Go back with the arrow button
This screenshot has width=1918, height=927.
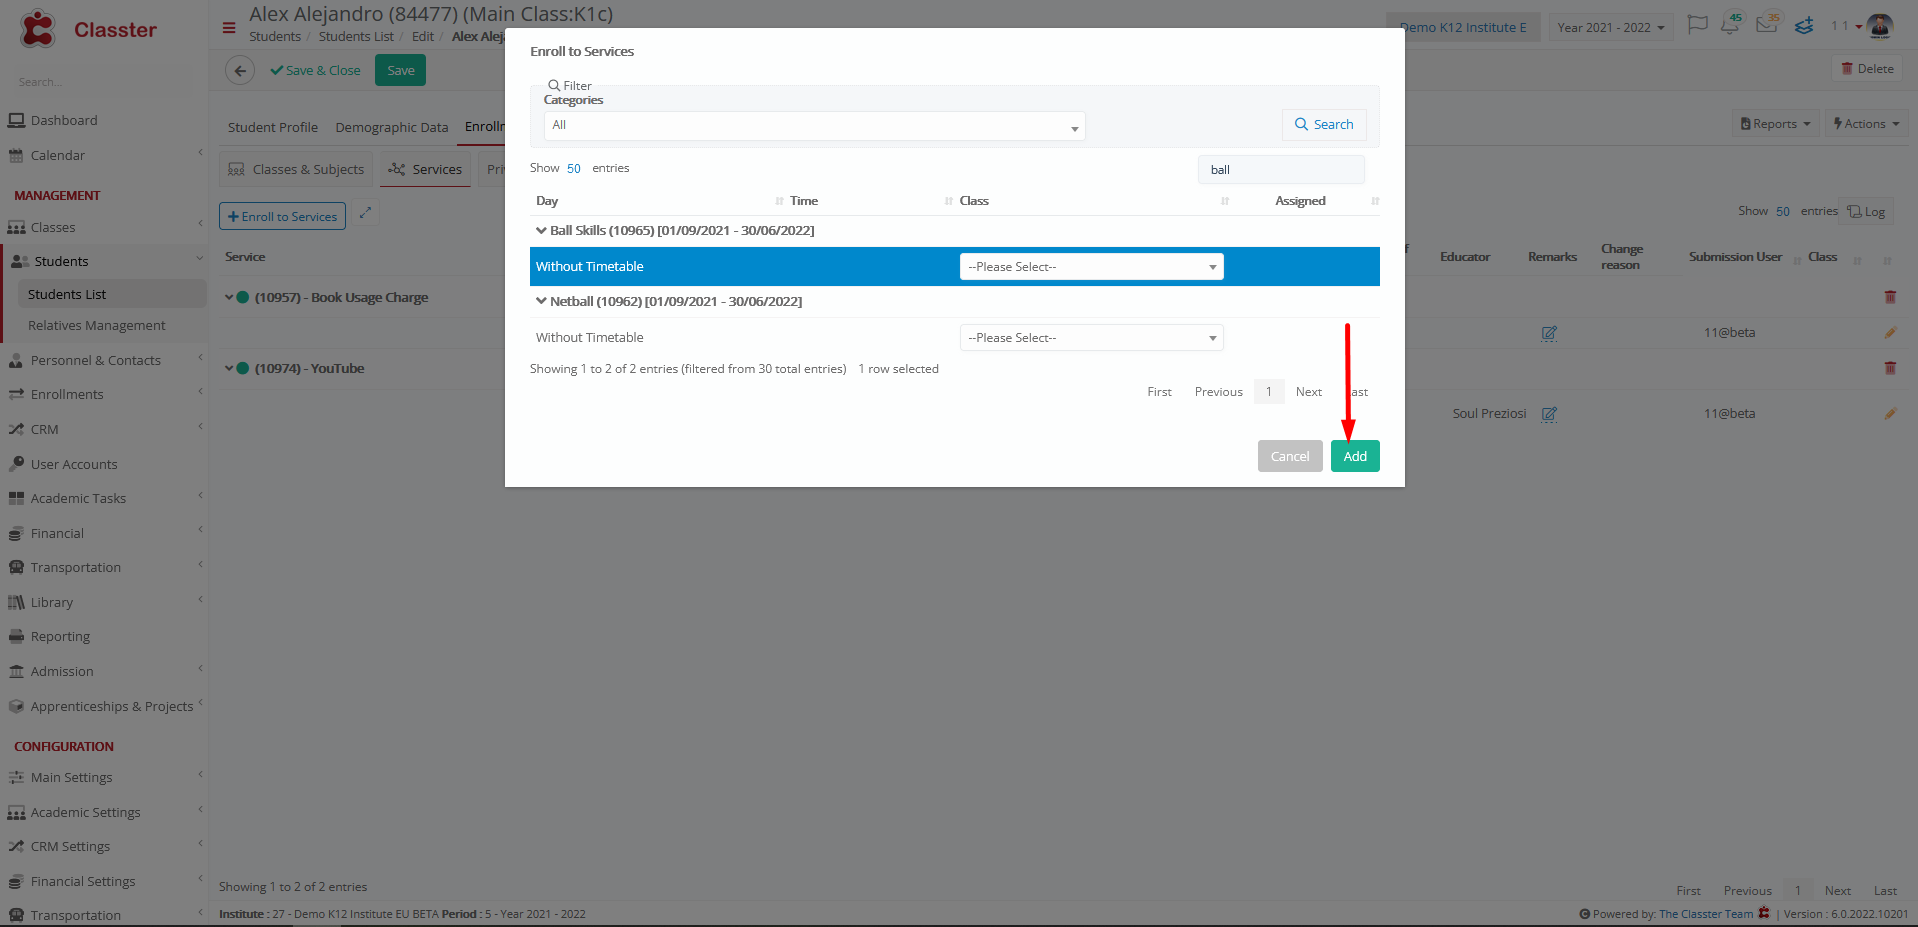point(240,70)
